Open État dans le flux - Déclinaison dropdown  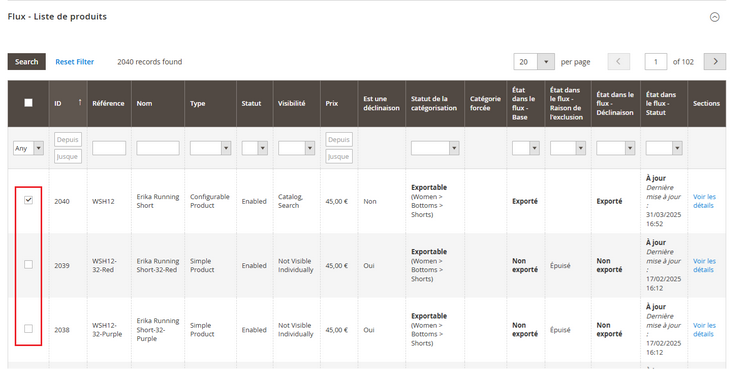615,149
